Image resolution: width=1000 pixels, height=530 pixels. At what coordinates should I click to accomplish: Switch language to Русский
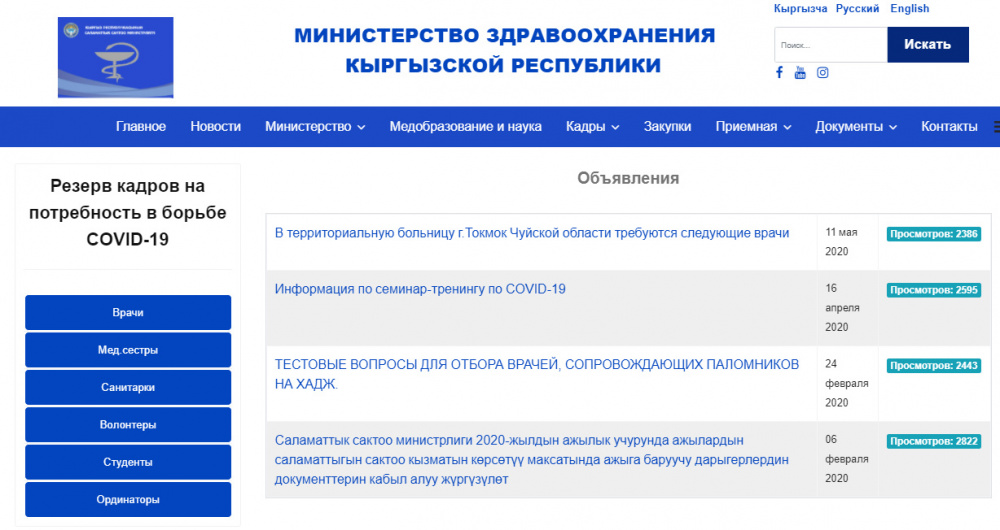[x=857, y=8]
